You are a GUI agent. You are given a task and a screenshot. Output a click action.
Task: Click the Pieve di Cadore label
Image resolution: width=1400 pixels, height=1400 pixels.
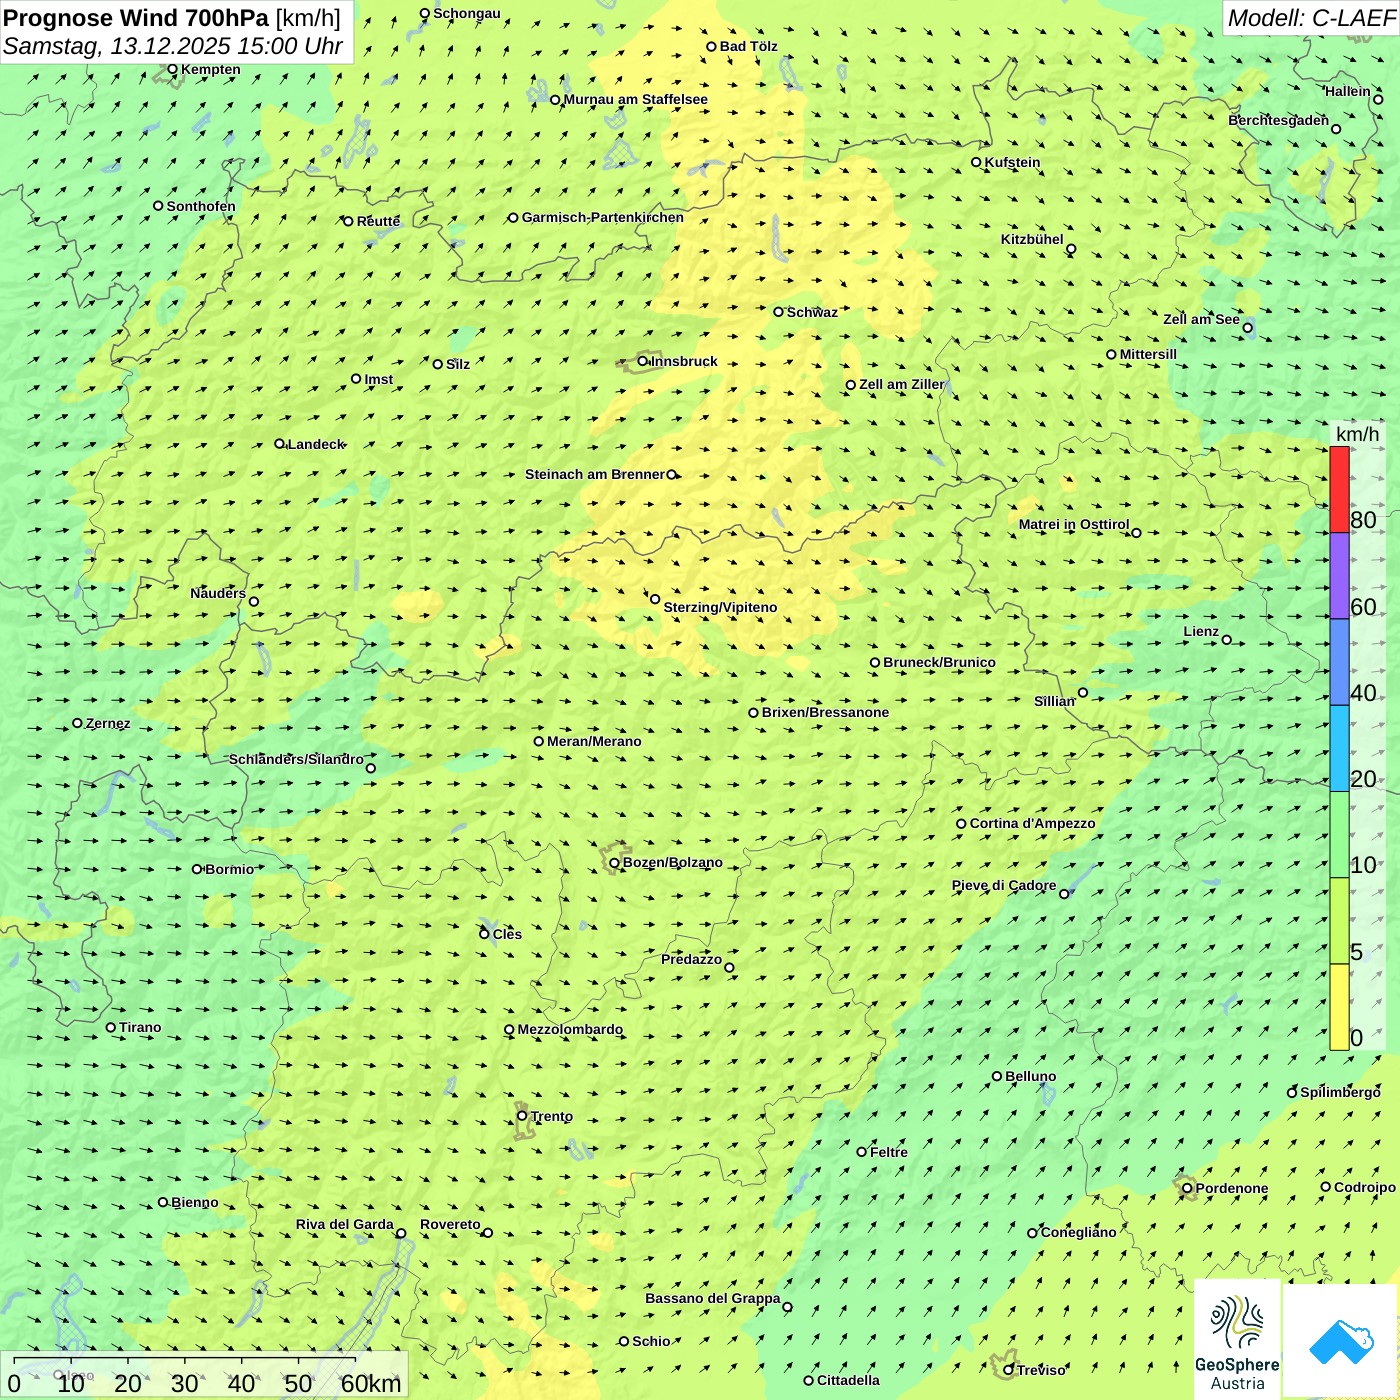(x=1004, y=885)
